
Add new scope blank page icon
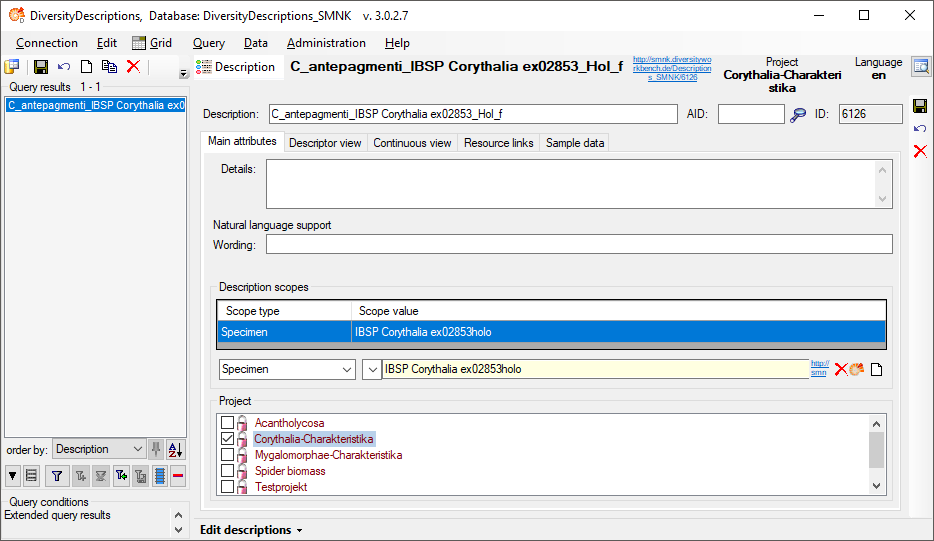876,370
